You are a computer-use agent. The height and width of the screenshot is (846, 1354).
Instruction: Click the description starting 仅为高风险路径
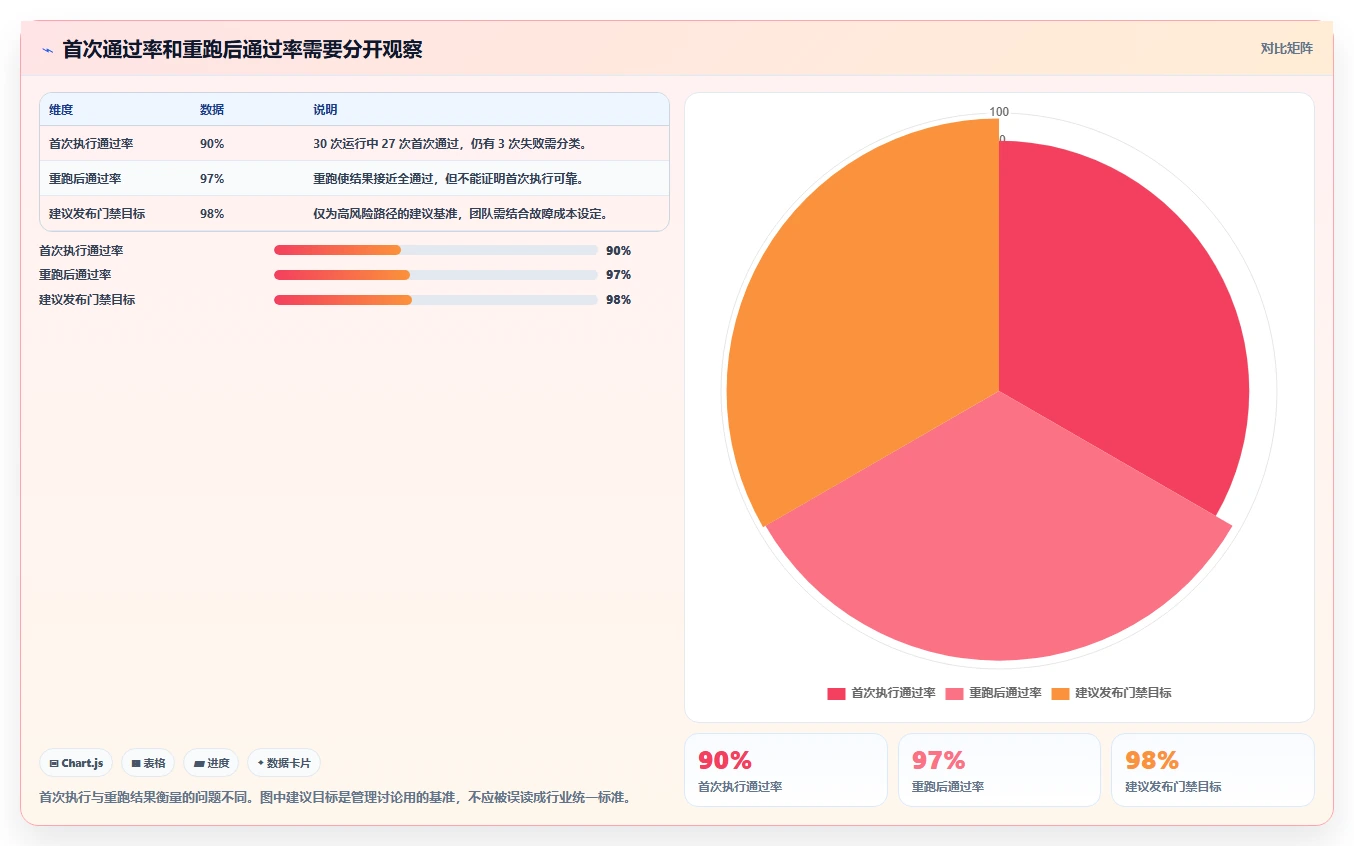pos(460,214)
